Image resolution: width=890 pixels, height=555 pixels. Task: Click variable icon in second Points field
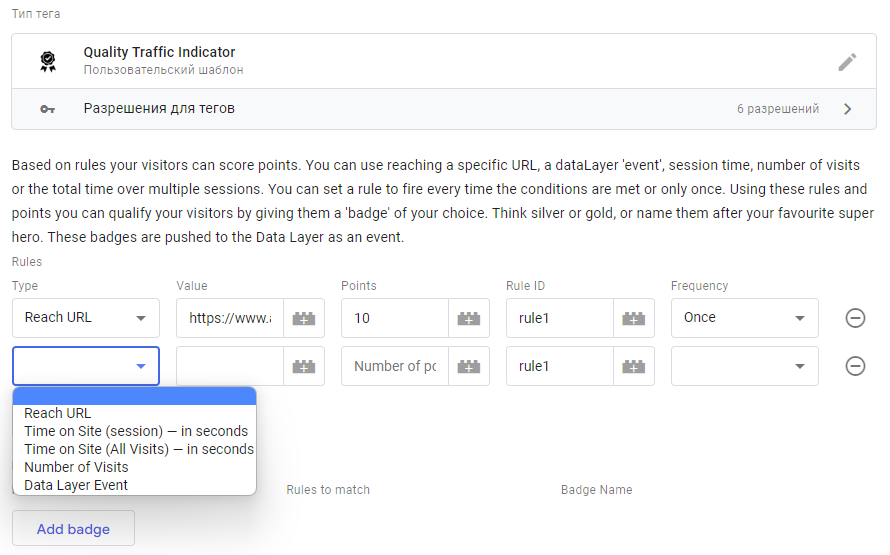click(x=468, y=366)
